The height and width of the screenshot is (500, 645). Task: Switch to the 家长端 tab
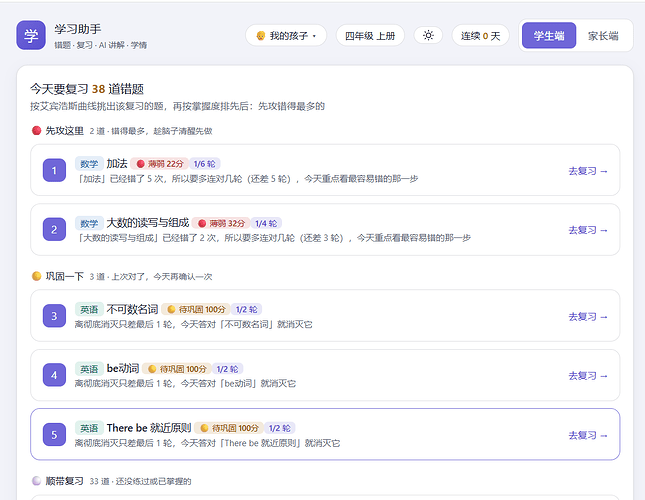[603, 36]
